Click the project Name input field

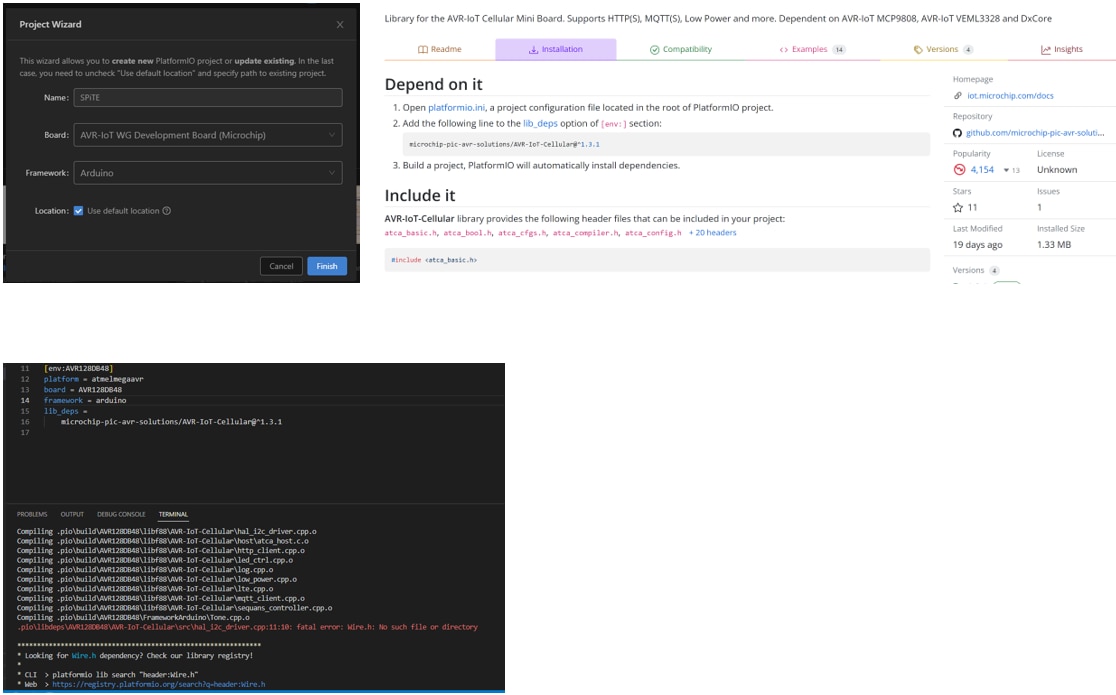208,98
